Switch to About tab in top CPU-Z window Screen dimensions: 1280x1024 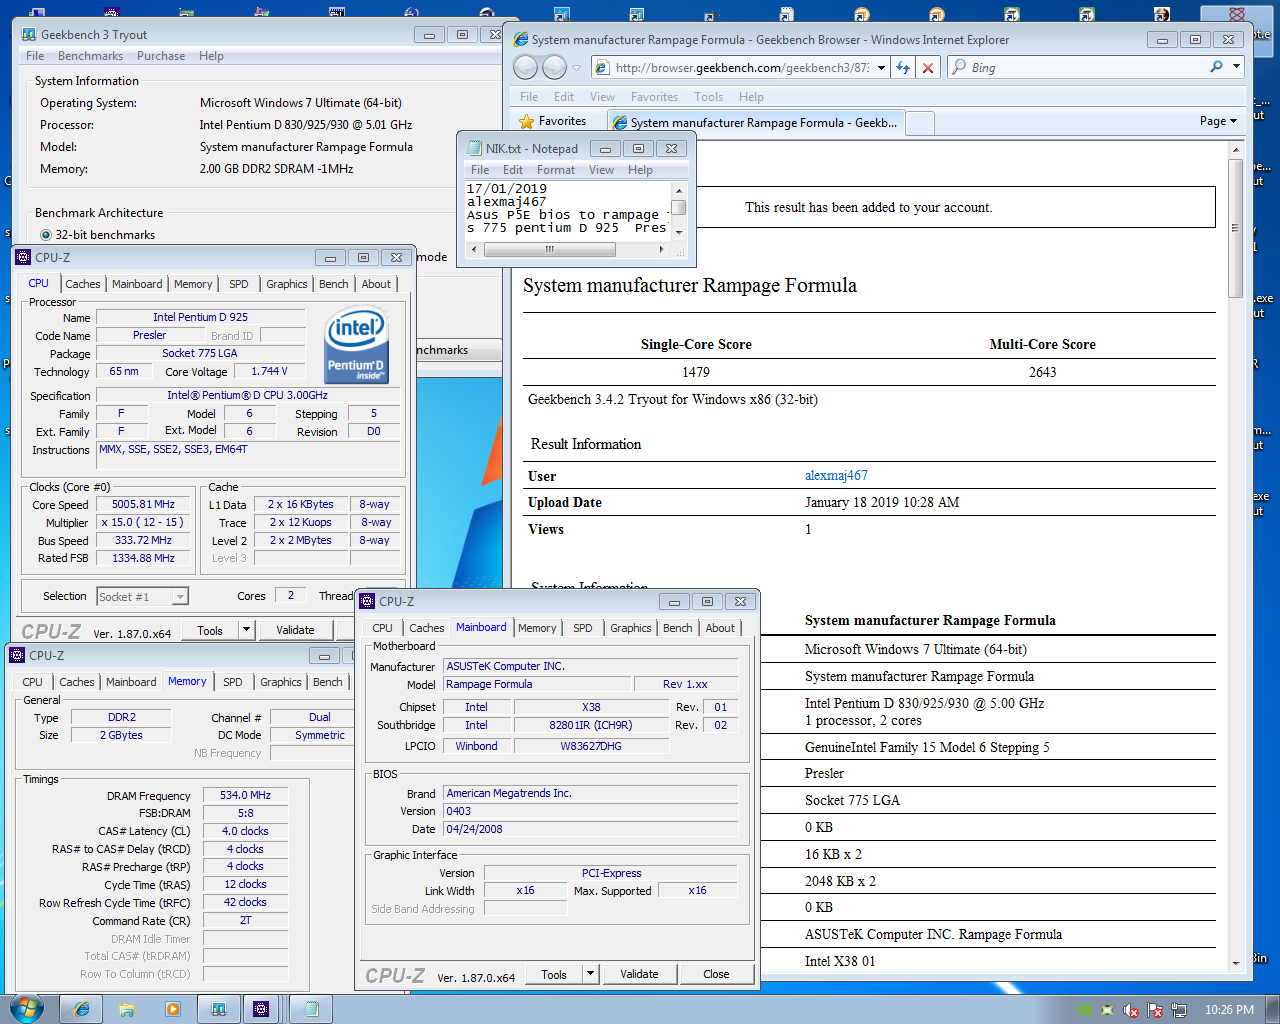[x=376, y=284]
